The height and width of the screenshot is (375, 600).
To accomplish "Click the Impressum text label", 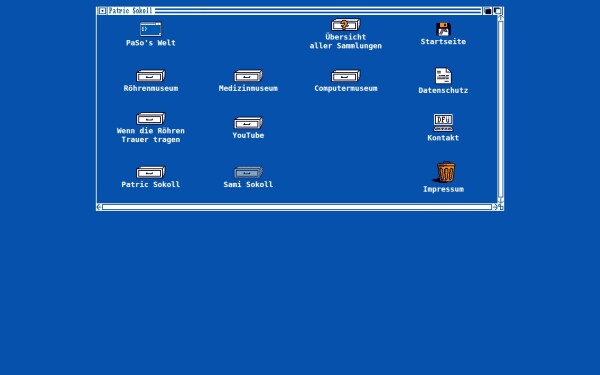I will click(443, 189).
